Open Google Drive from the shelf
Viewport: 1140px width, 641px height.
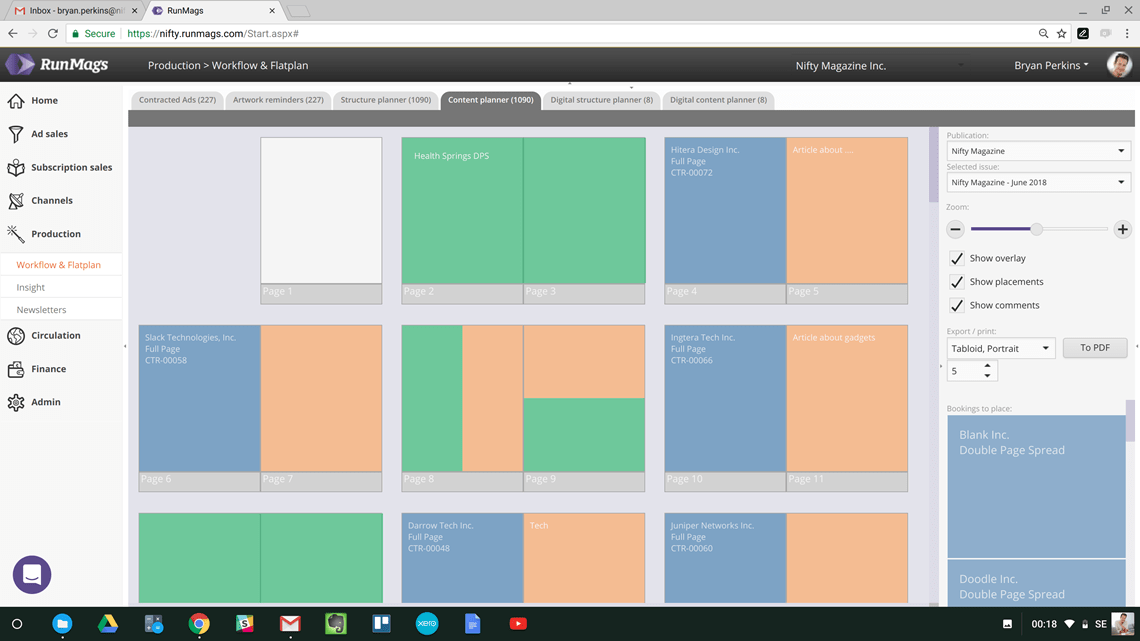(x=108, y=624)
